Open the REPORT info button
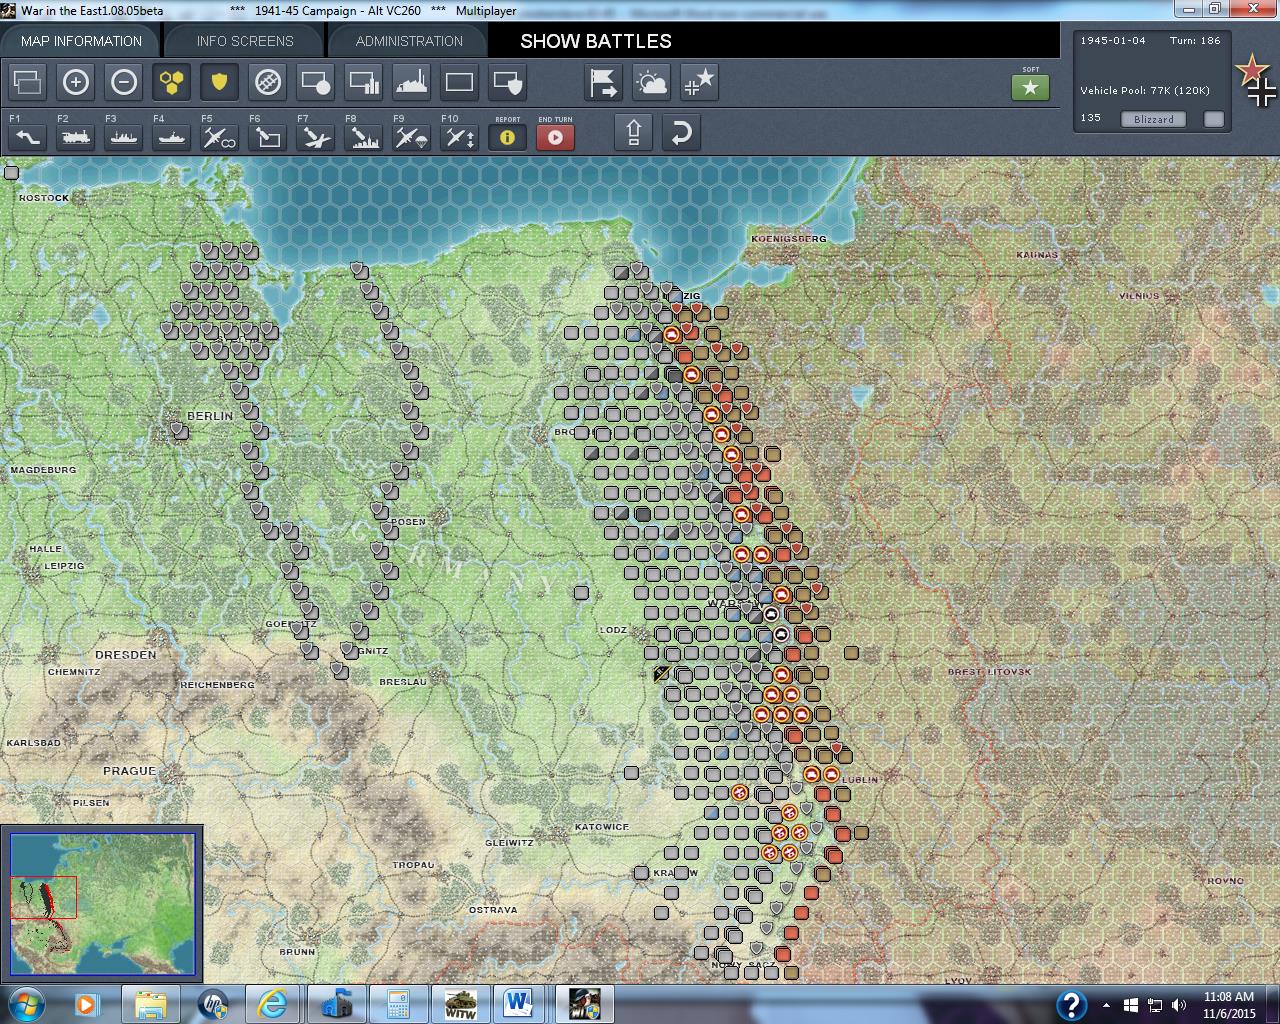This screenshot has width=1280, height=1024. [x=508, y=137]
